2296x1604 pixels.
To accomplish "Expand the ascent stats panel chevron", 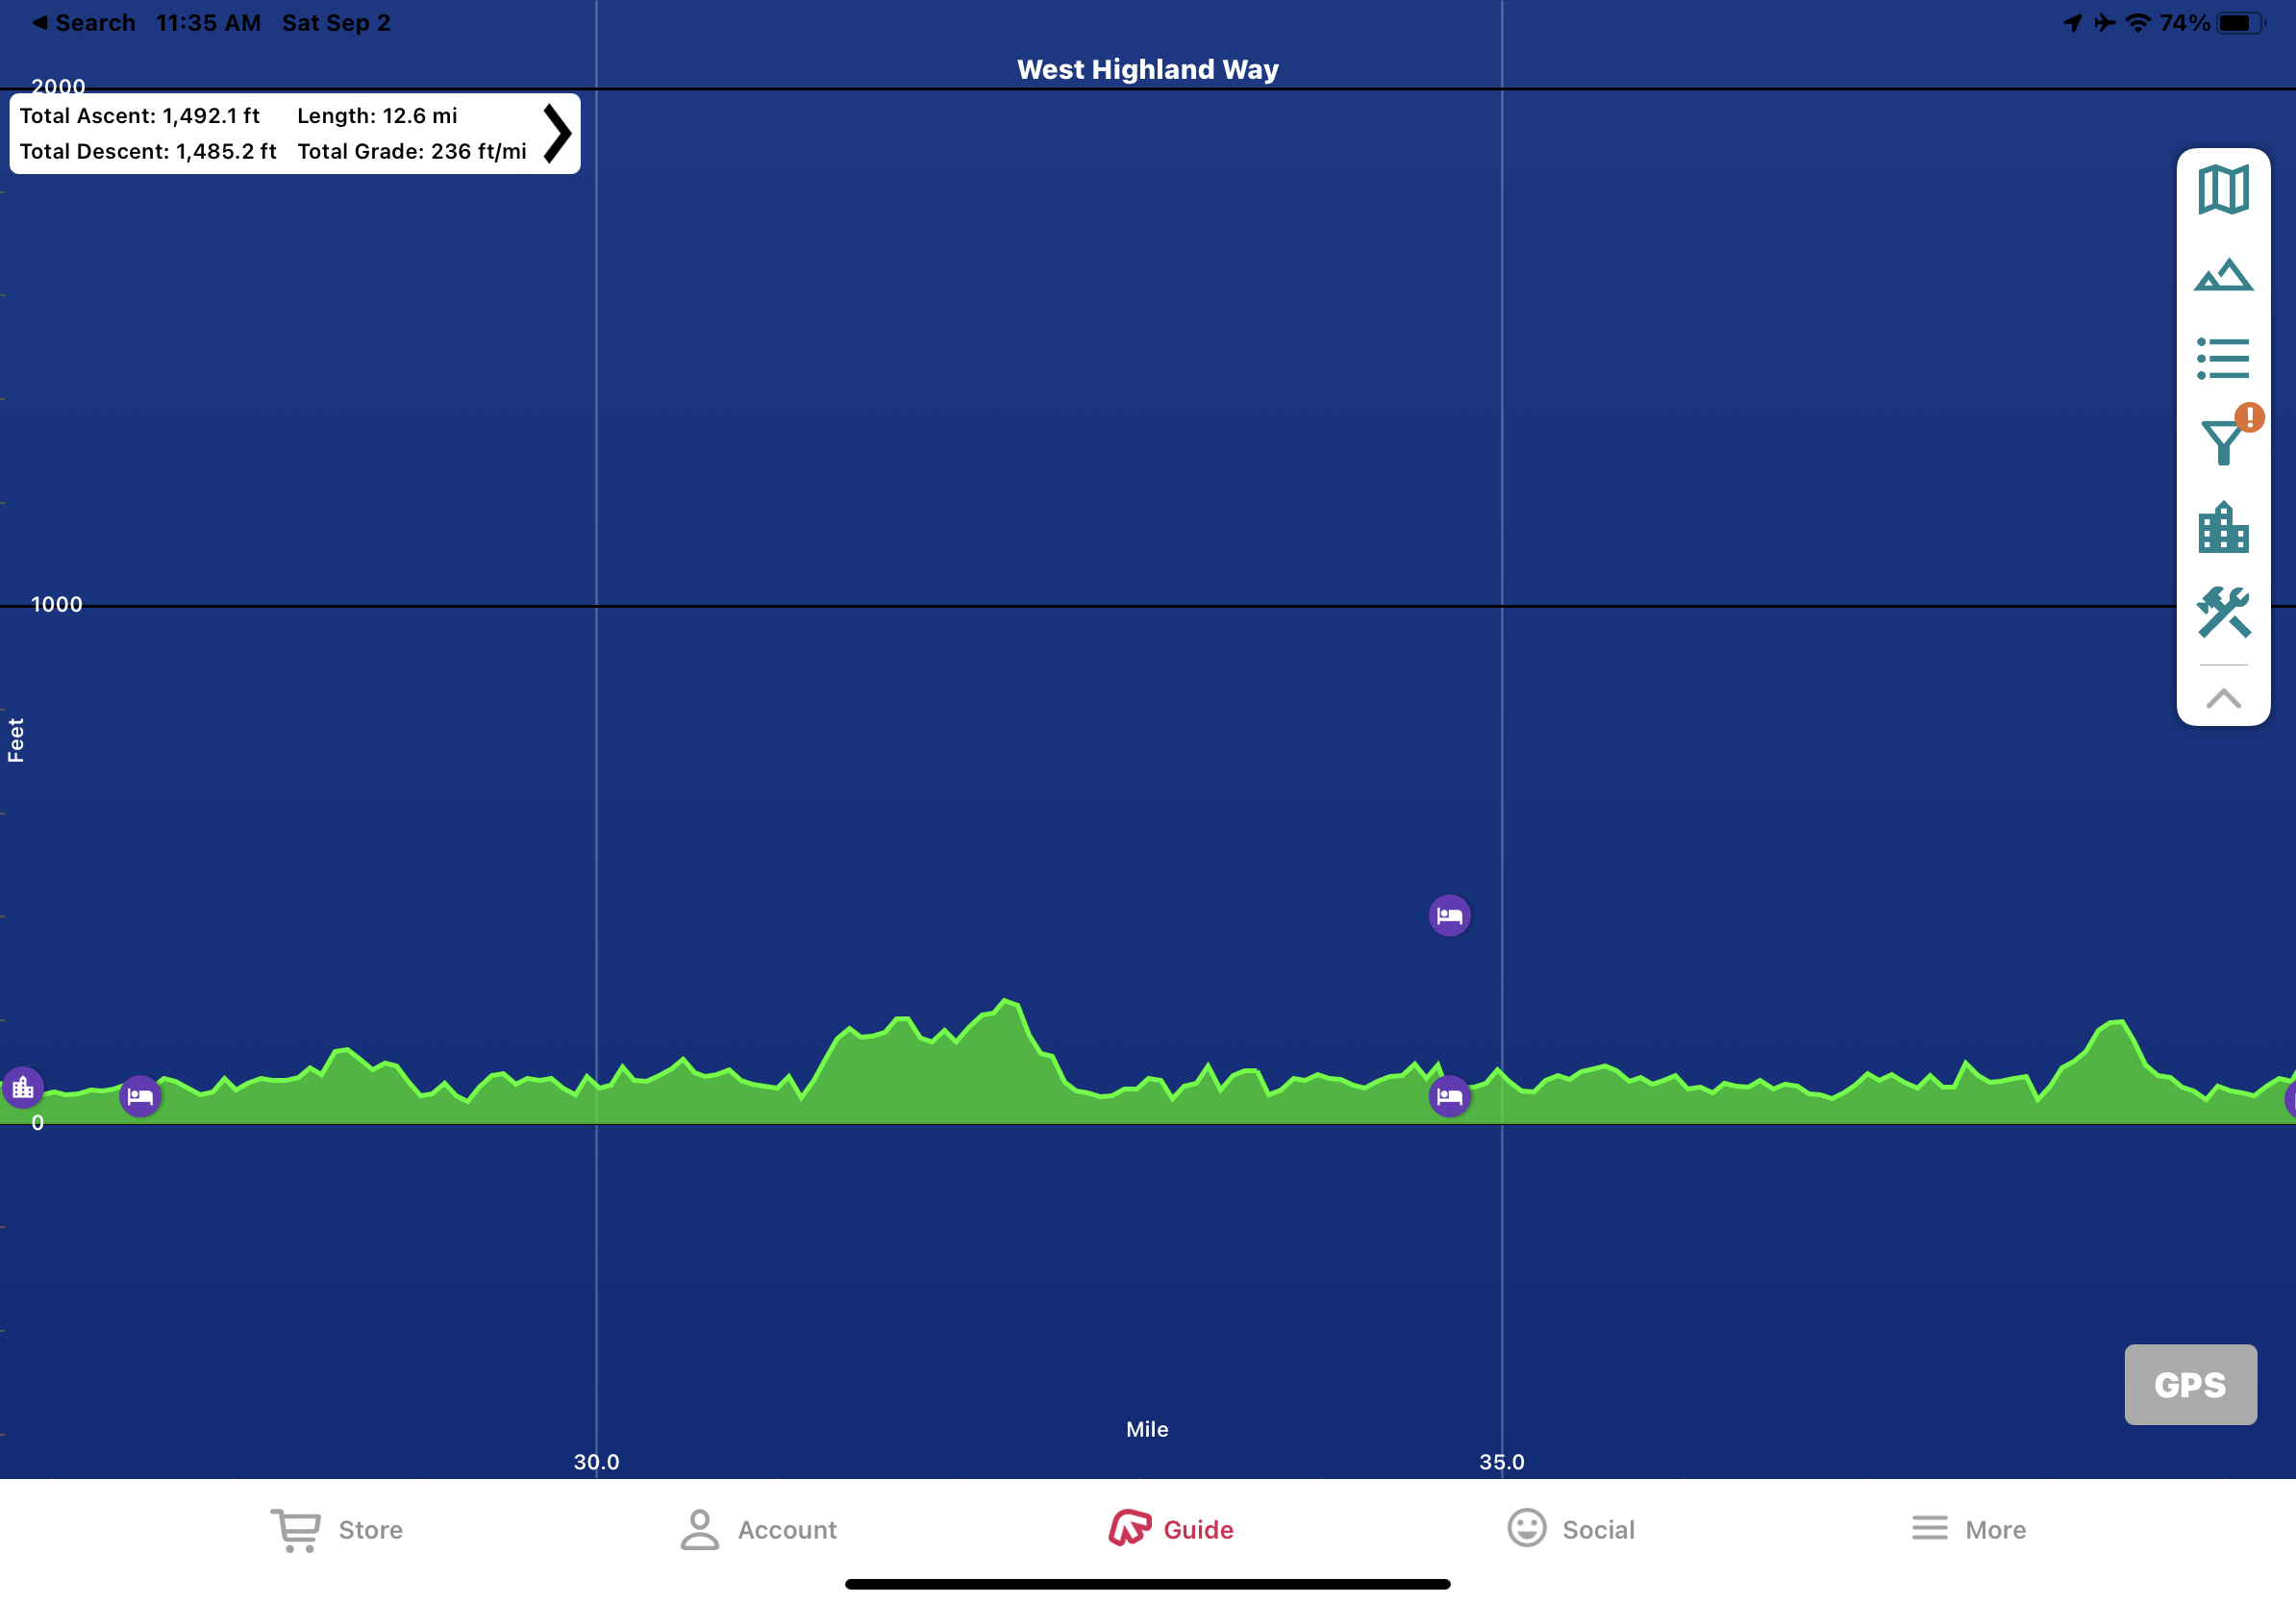I will [x=557, y=133].
